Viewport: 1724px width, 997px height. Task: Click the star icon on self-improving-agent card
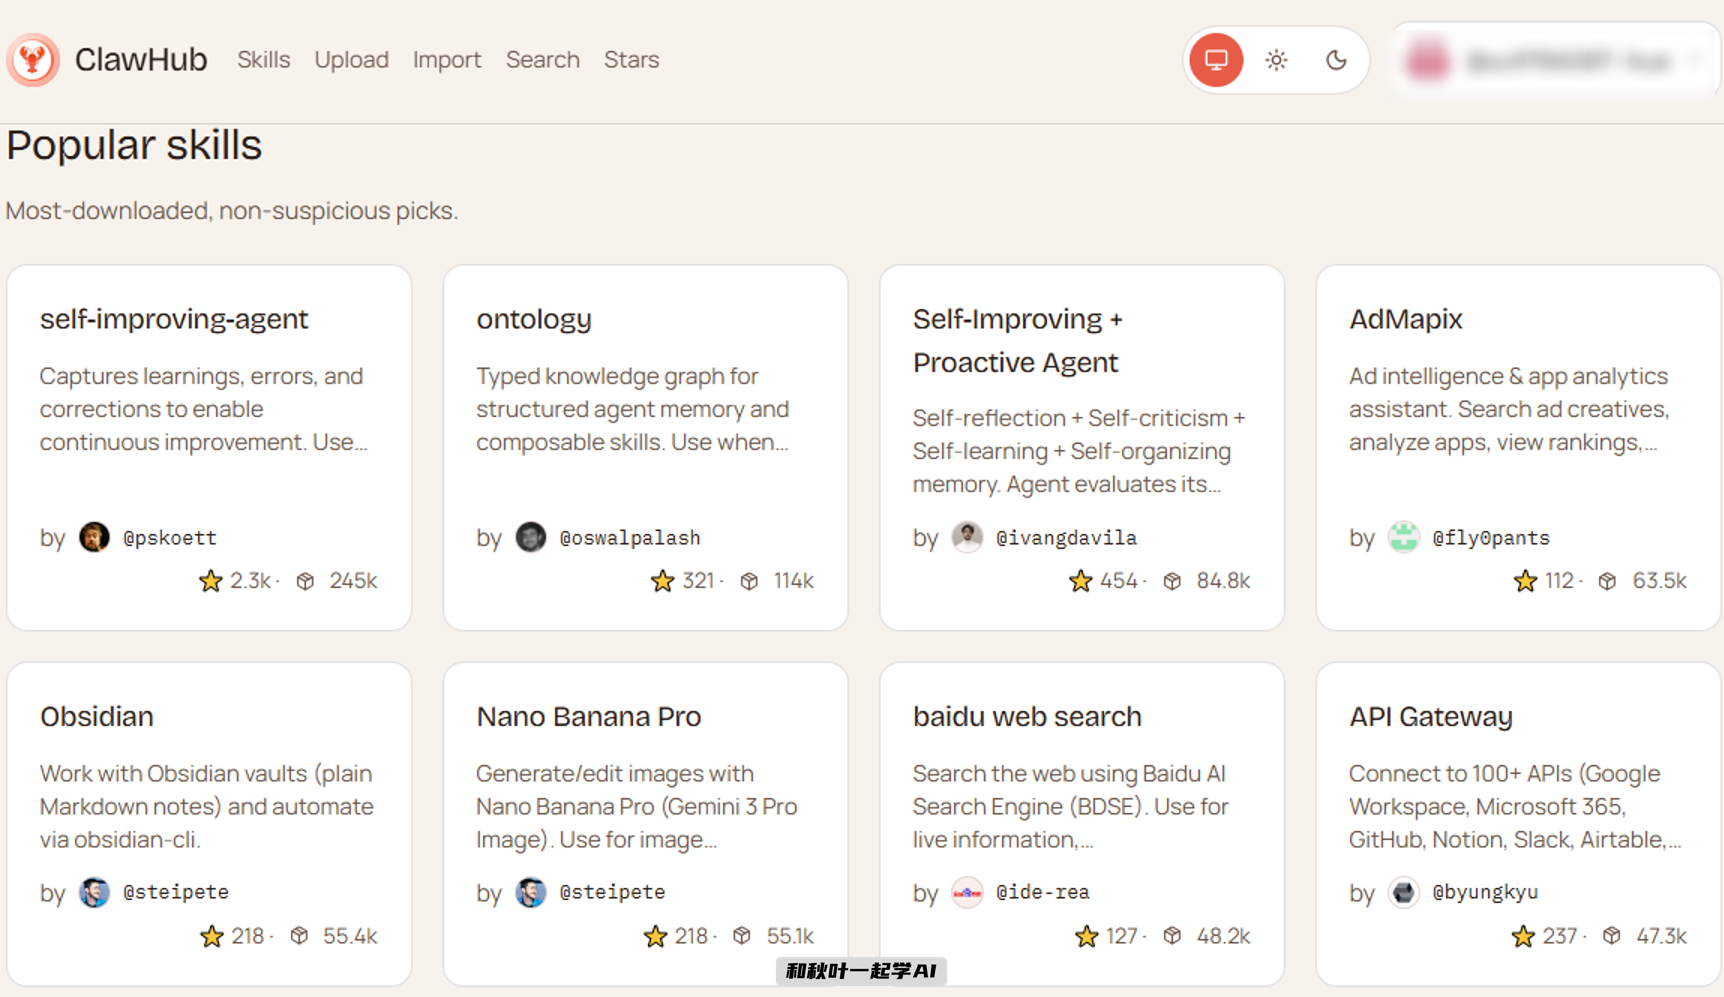[210, 581]
